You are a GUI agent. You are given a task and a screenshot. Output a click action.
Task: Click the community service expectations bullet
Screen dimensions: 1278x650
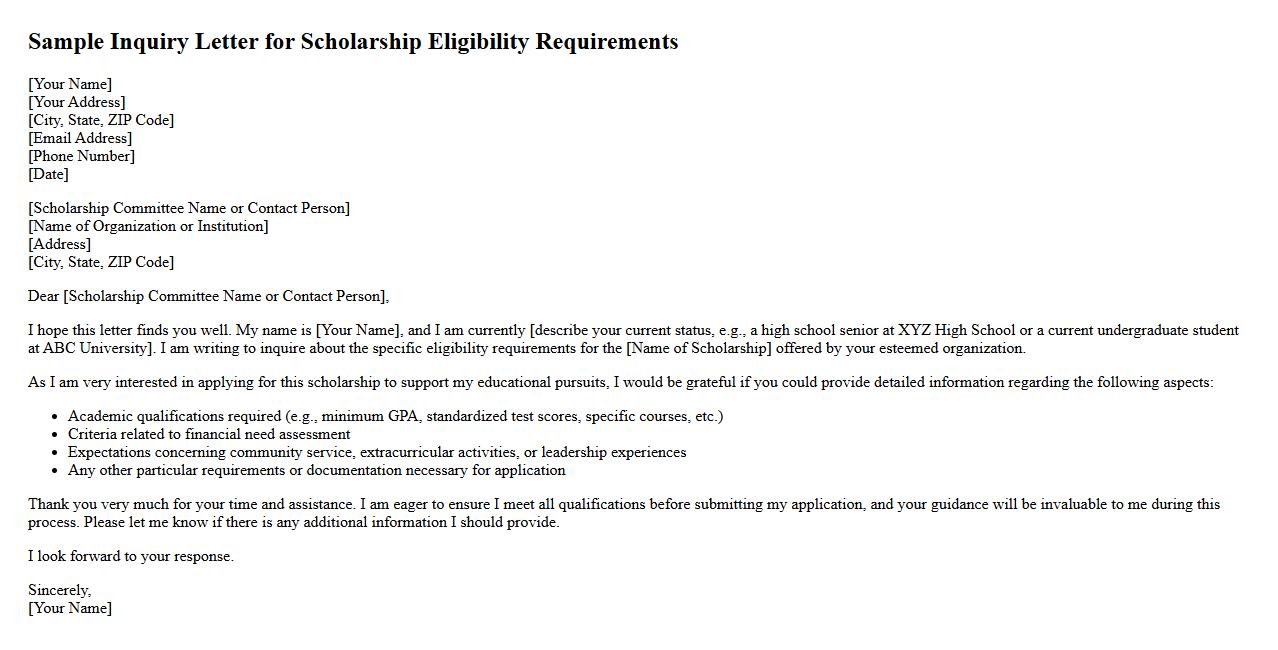377,452
